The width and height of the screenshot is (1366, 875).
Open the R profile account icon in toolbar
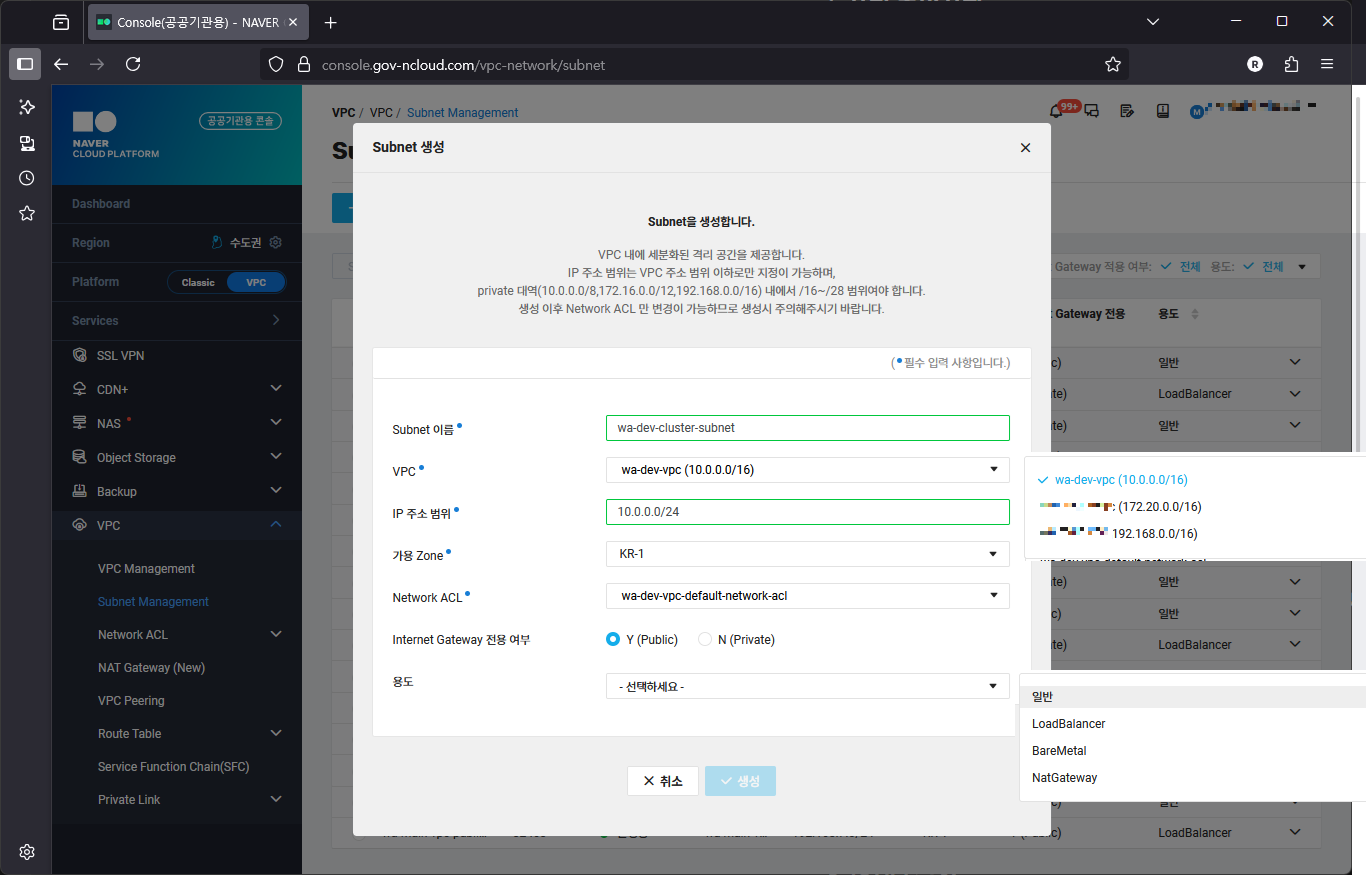1255,64
